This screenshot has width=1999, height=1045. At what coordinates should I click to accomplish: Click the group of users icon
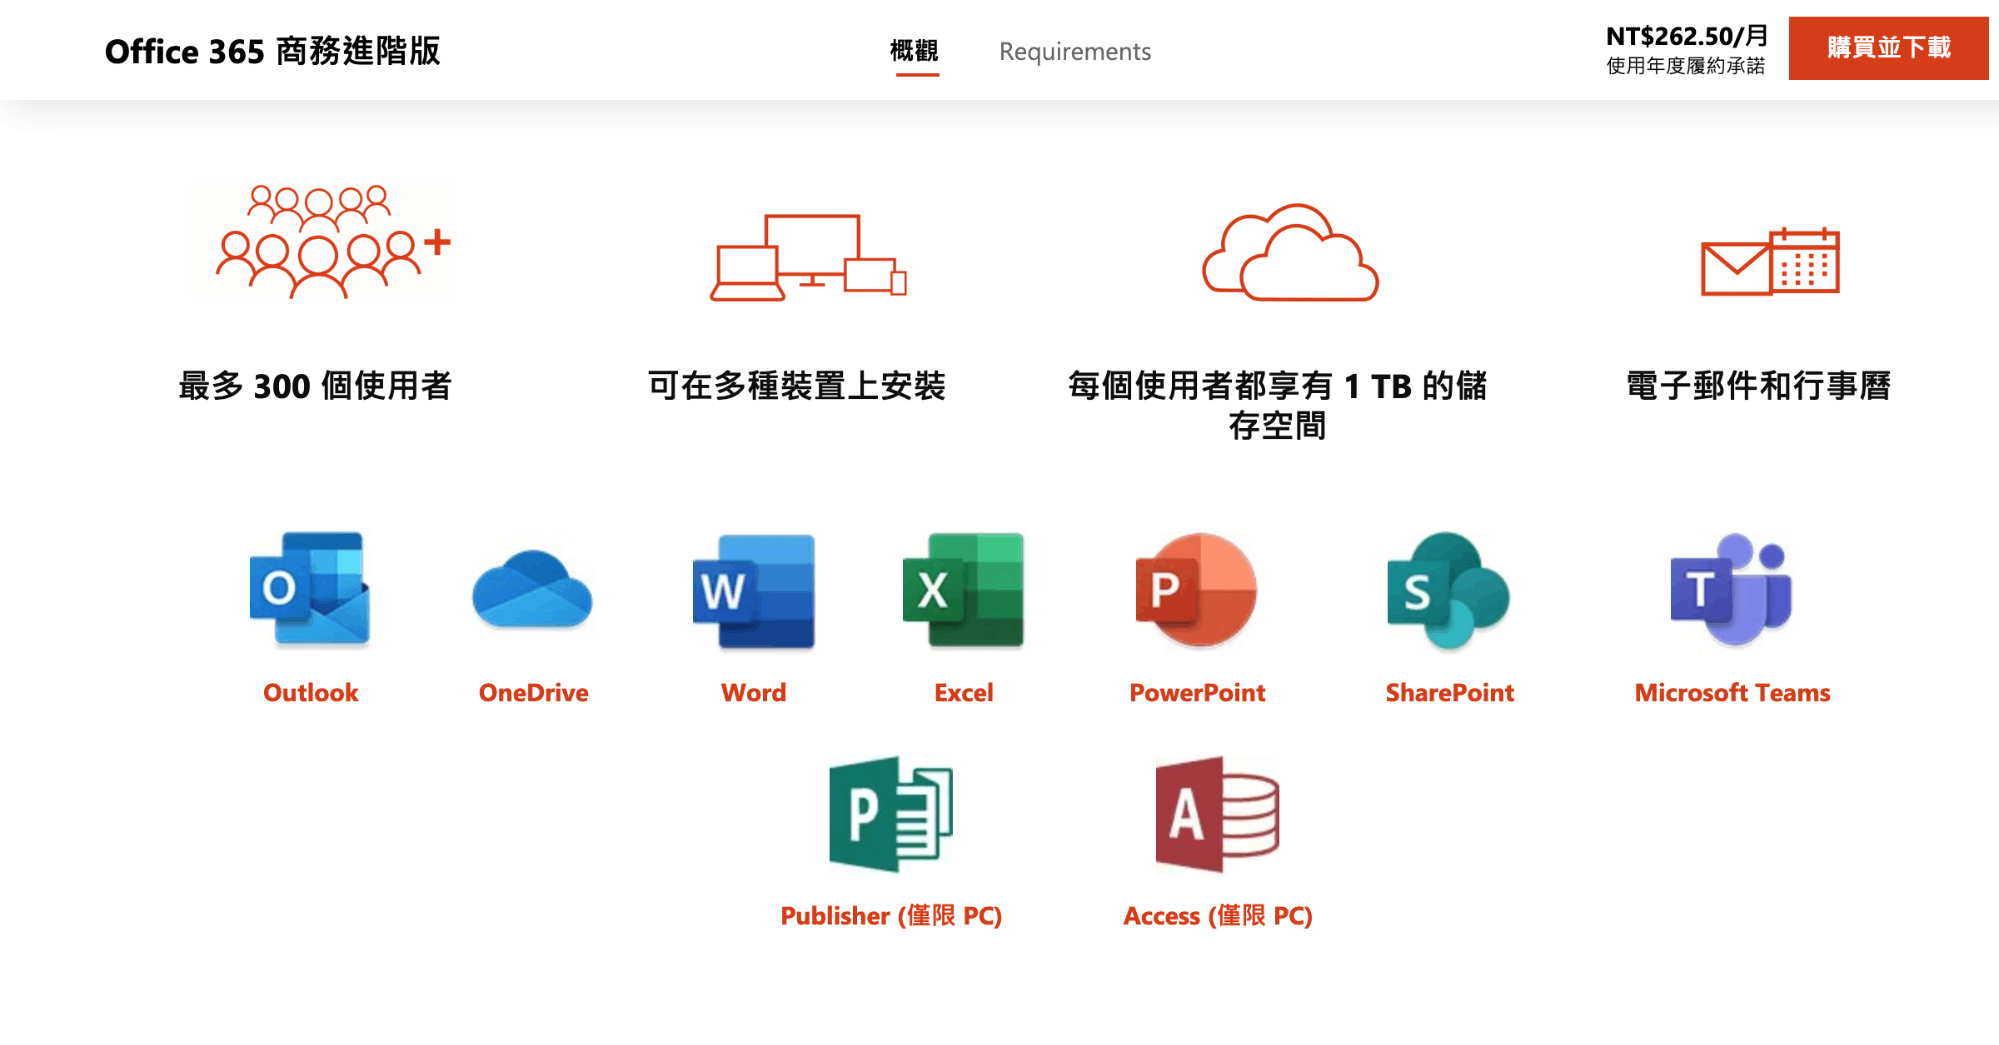click(x=333, y=241)
